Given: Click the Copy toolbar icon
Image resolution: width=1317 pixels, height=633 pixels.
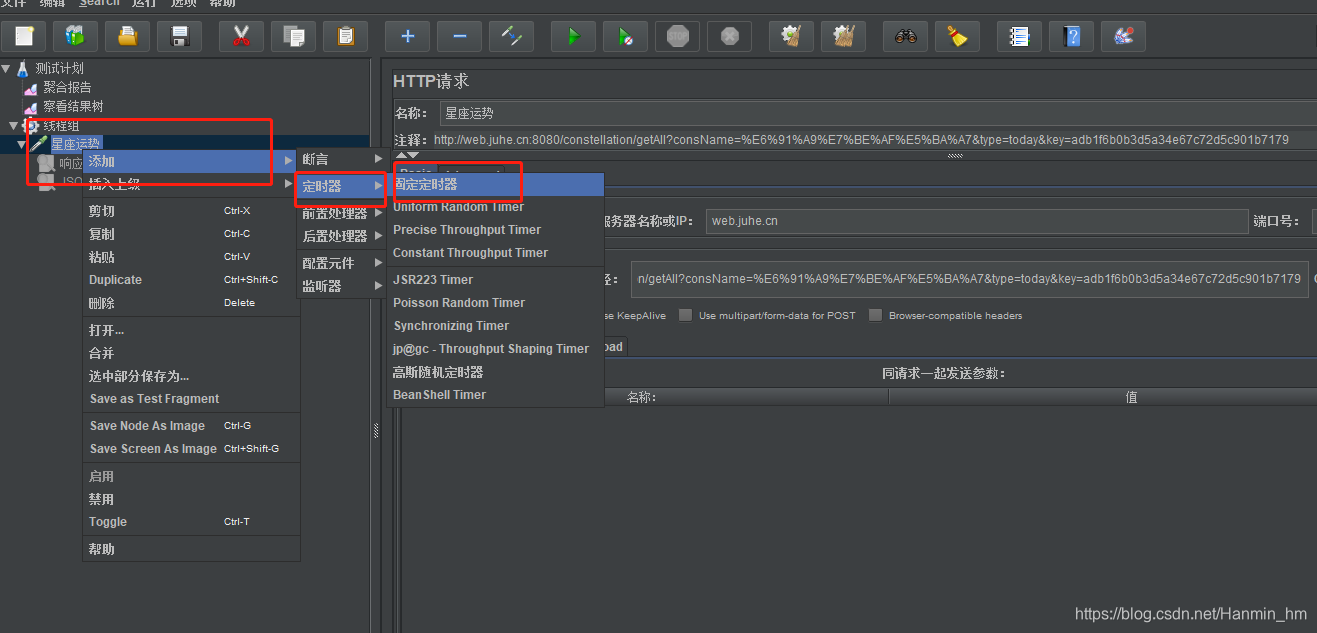Looking at the screenshot, I should [293, 37].
